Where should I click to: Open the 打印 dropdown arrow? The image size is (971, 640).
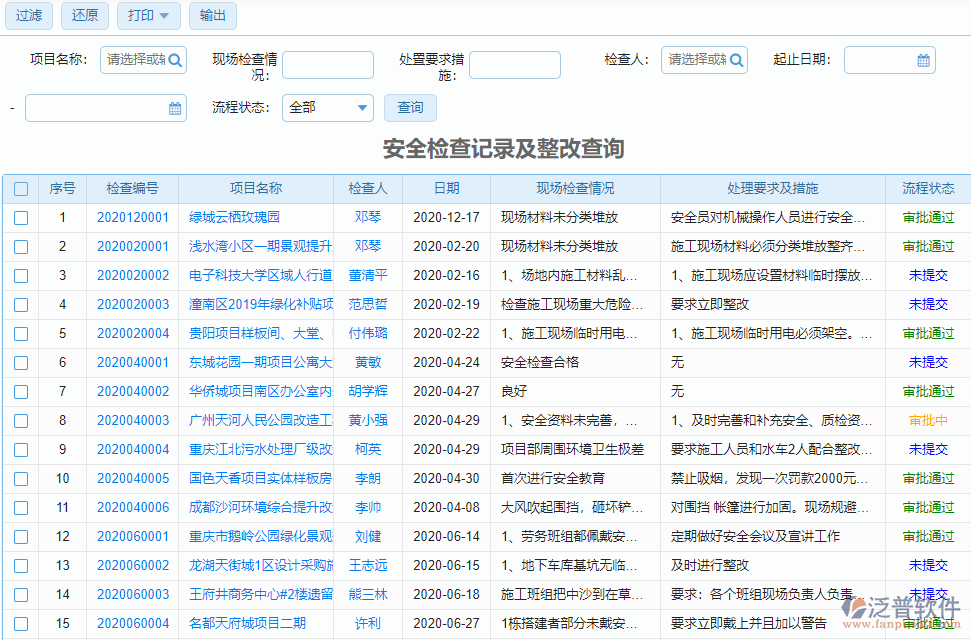click(162, 16)
